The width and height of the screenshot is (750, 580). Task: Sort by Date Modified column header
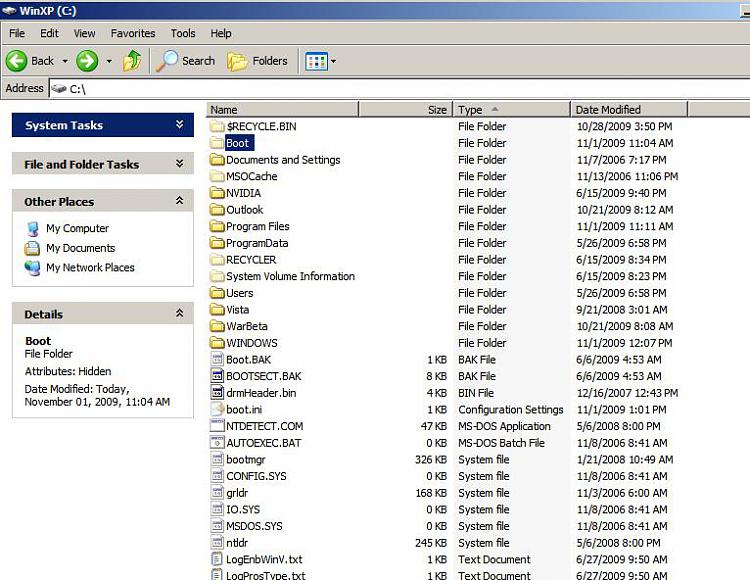629,109
